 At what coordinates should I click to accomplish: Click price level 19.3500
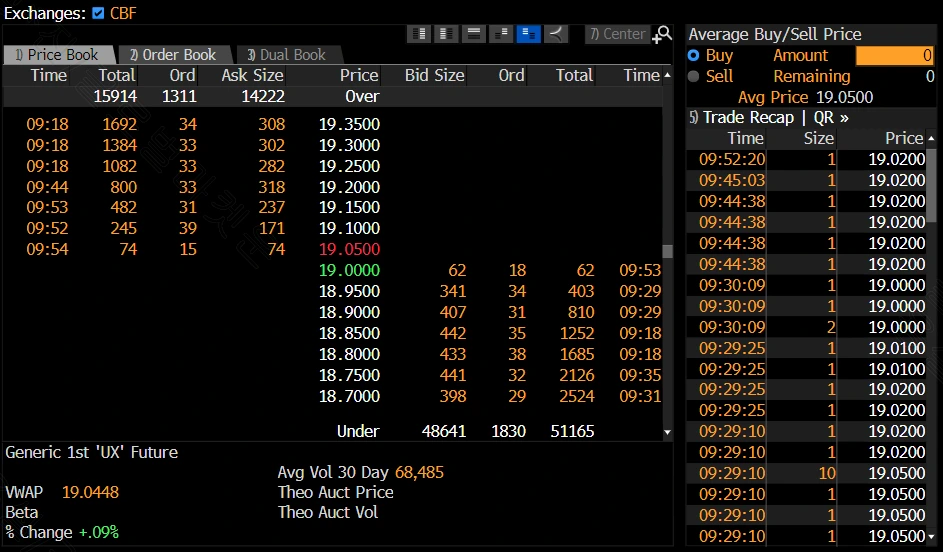(x=349, y=124)
